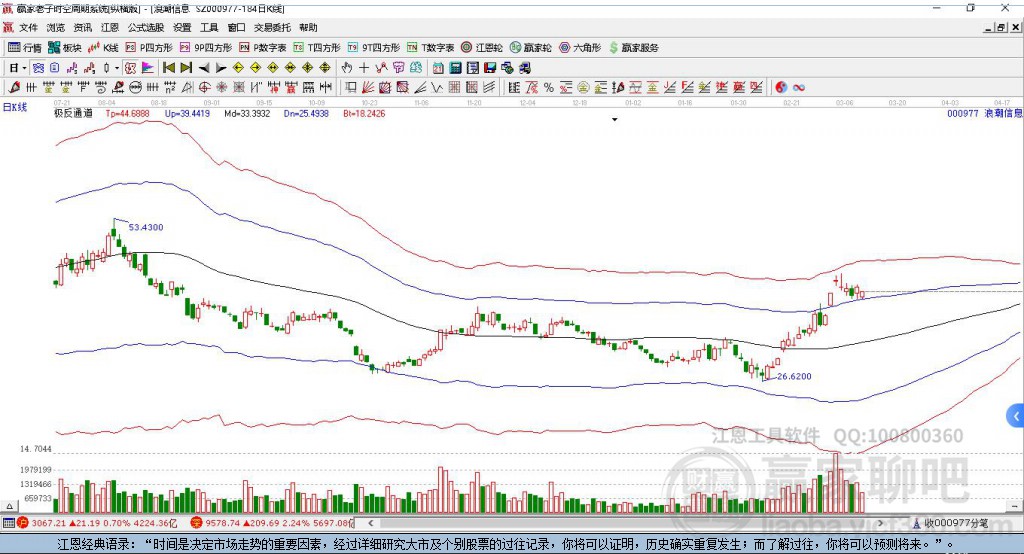Image resolution: width=1024 pixels, height=554 pixels.
Task: Open the 公式选股 menu
Action: point(145,28)
